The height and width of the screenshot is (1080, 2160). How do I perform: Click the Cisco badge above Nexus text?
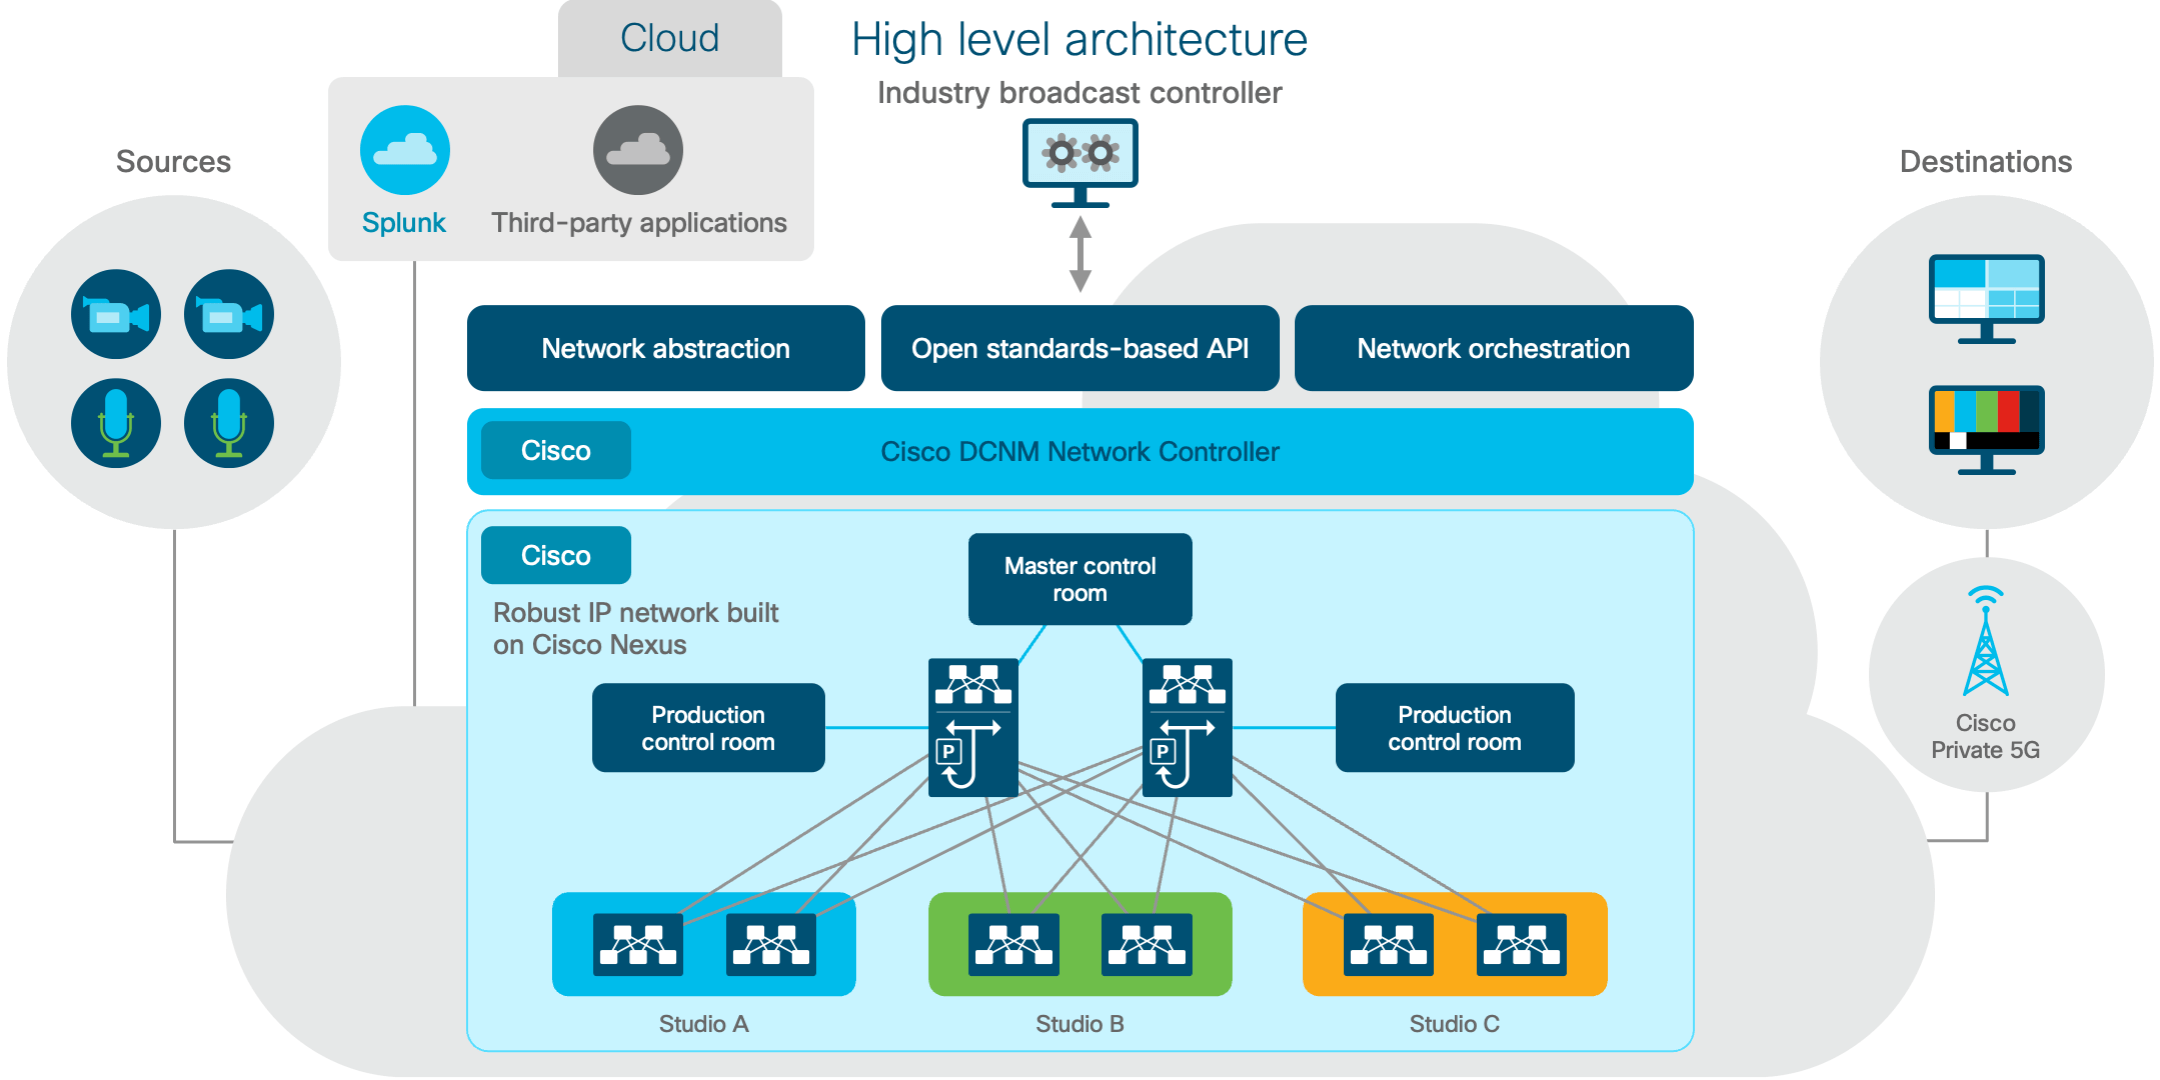point(556,555)
